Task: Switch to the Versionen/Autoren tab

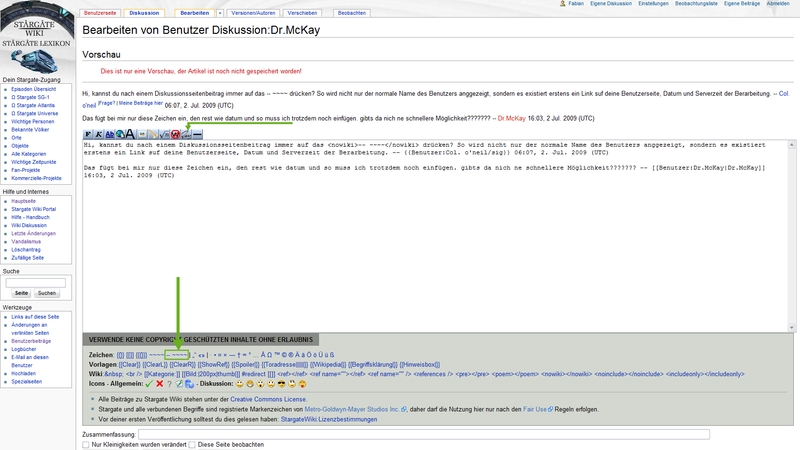Action: (x=254, y=15)
